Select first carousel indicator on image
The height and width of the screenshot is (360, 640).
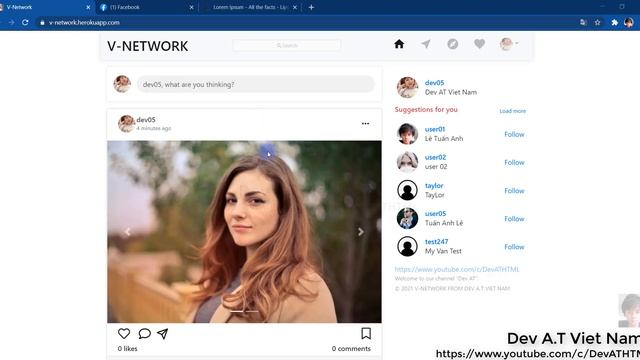(x=237, y=311)
